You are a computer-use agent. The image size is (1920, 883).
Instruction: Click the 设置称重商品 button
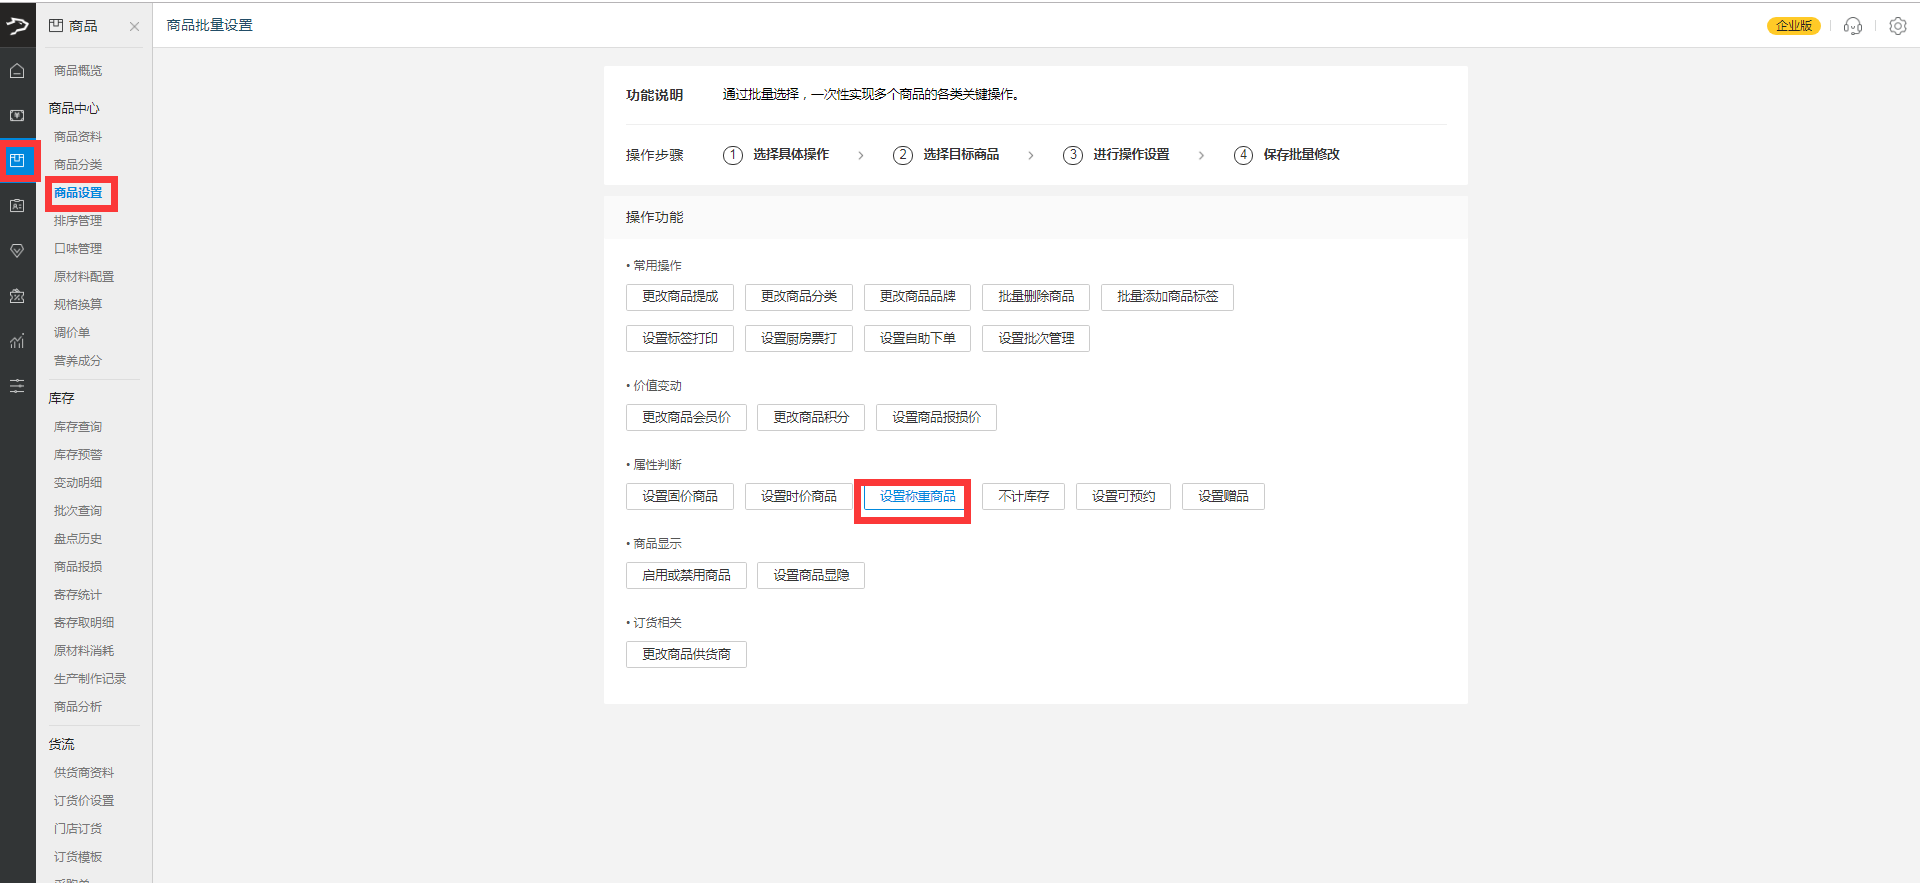click(x=918, y=497)
